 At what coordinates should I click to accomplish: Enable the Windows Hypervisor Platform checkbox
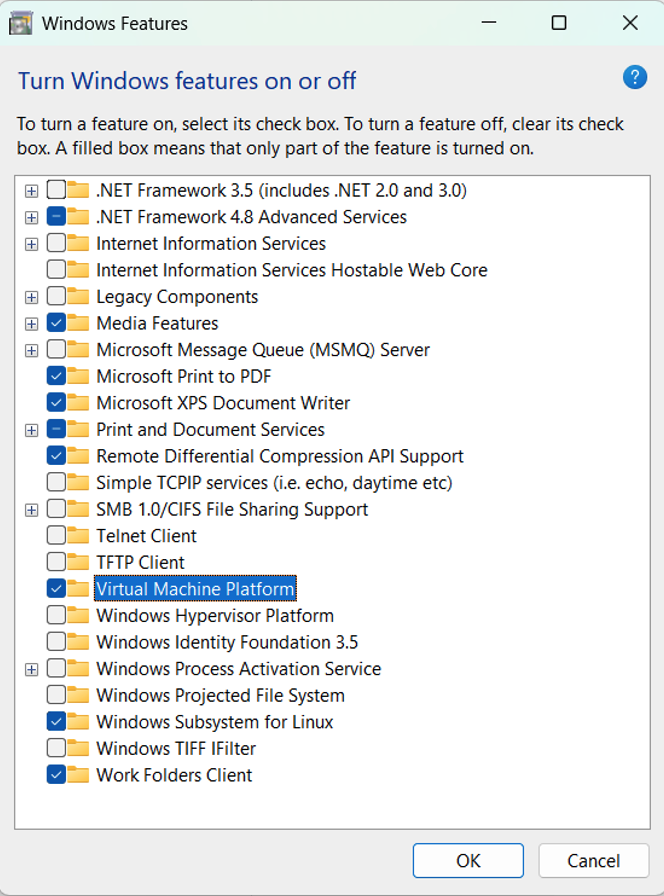click(56, 615)
